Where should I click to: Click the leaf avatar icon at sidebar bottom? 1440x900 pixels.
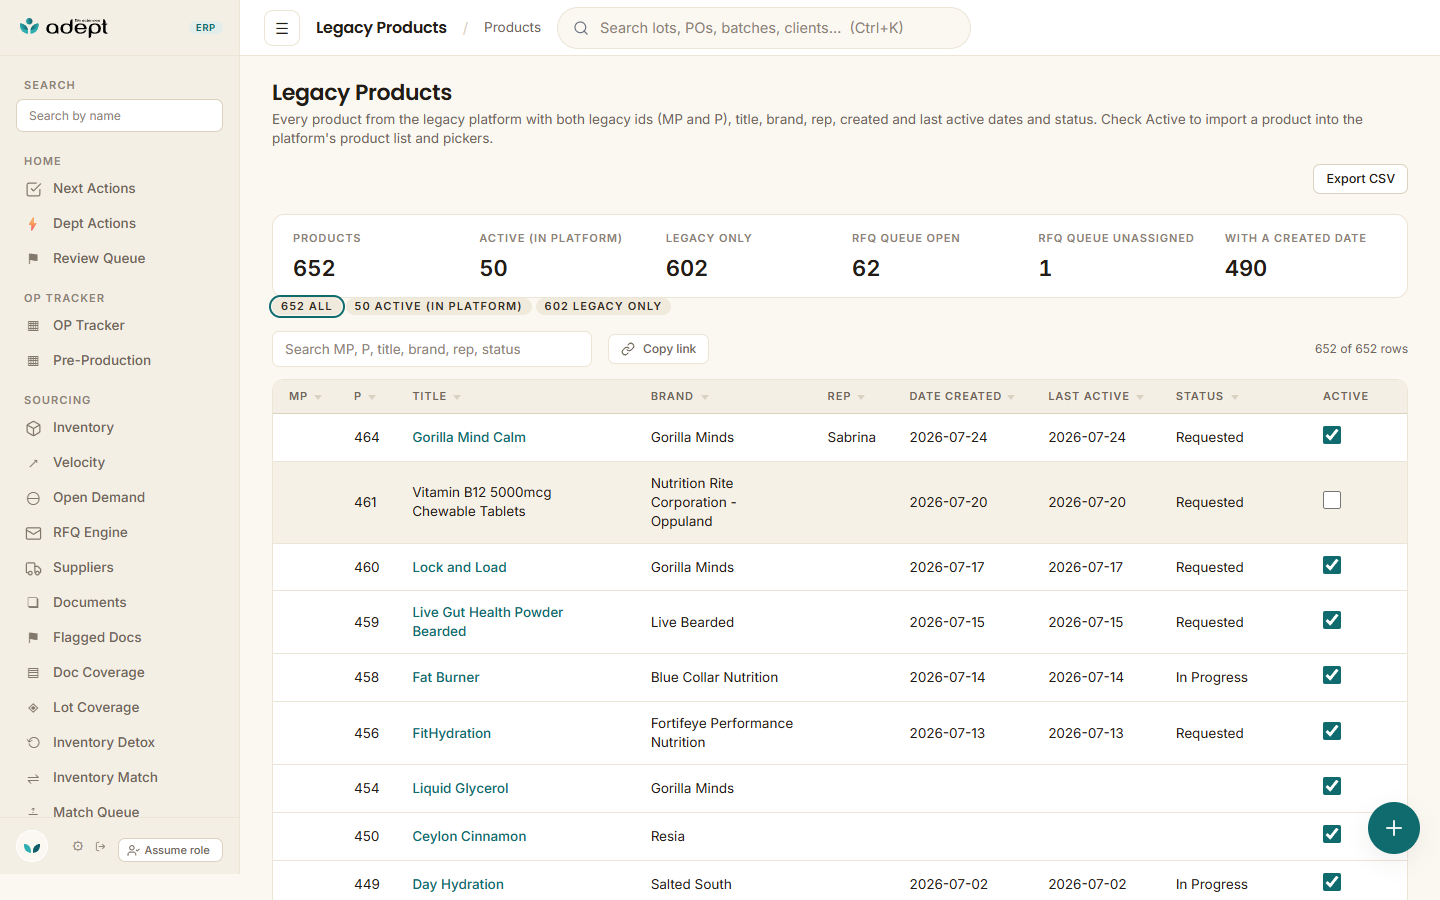32,847
